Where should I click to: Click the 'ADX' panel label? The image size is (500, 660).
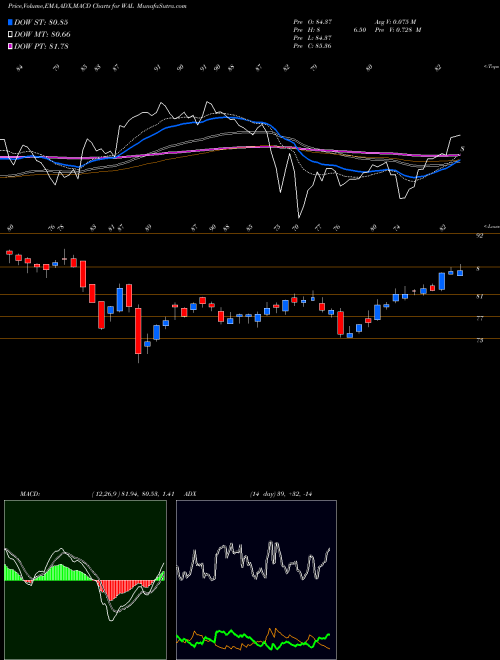click(x=190, y=494)
